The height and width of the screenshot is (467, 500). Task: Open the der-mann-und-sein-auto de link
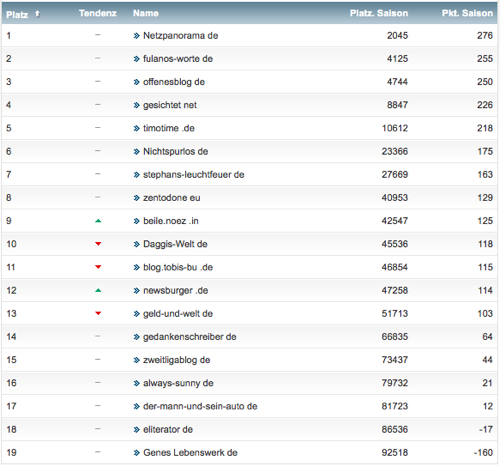200,406
